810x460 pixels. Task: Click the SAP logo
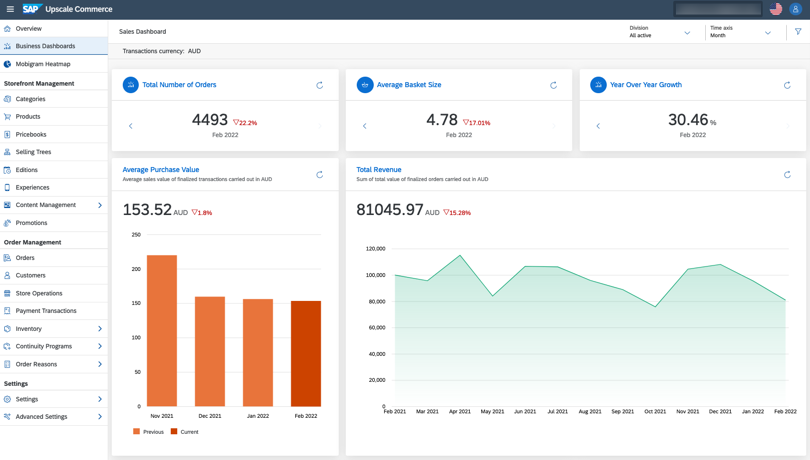click(32, 9)
